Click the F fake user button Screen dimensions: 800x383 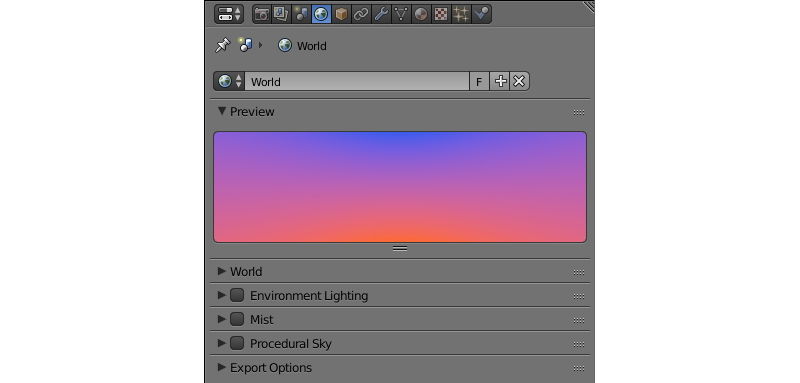click(x=479, y=82)
